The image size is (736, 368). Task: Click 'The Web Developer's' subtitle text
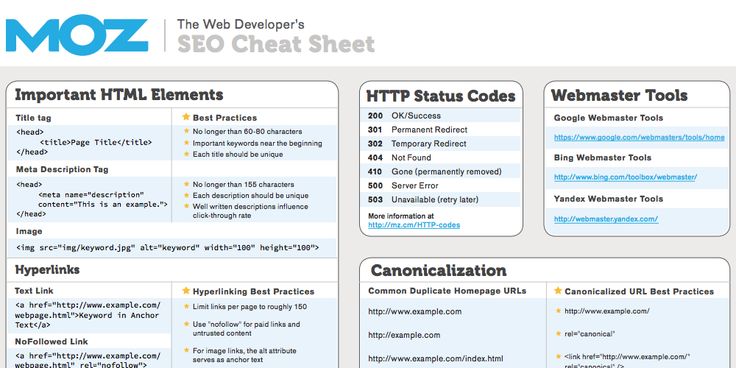point(240,24)
